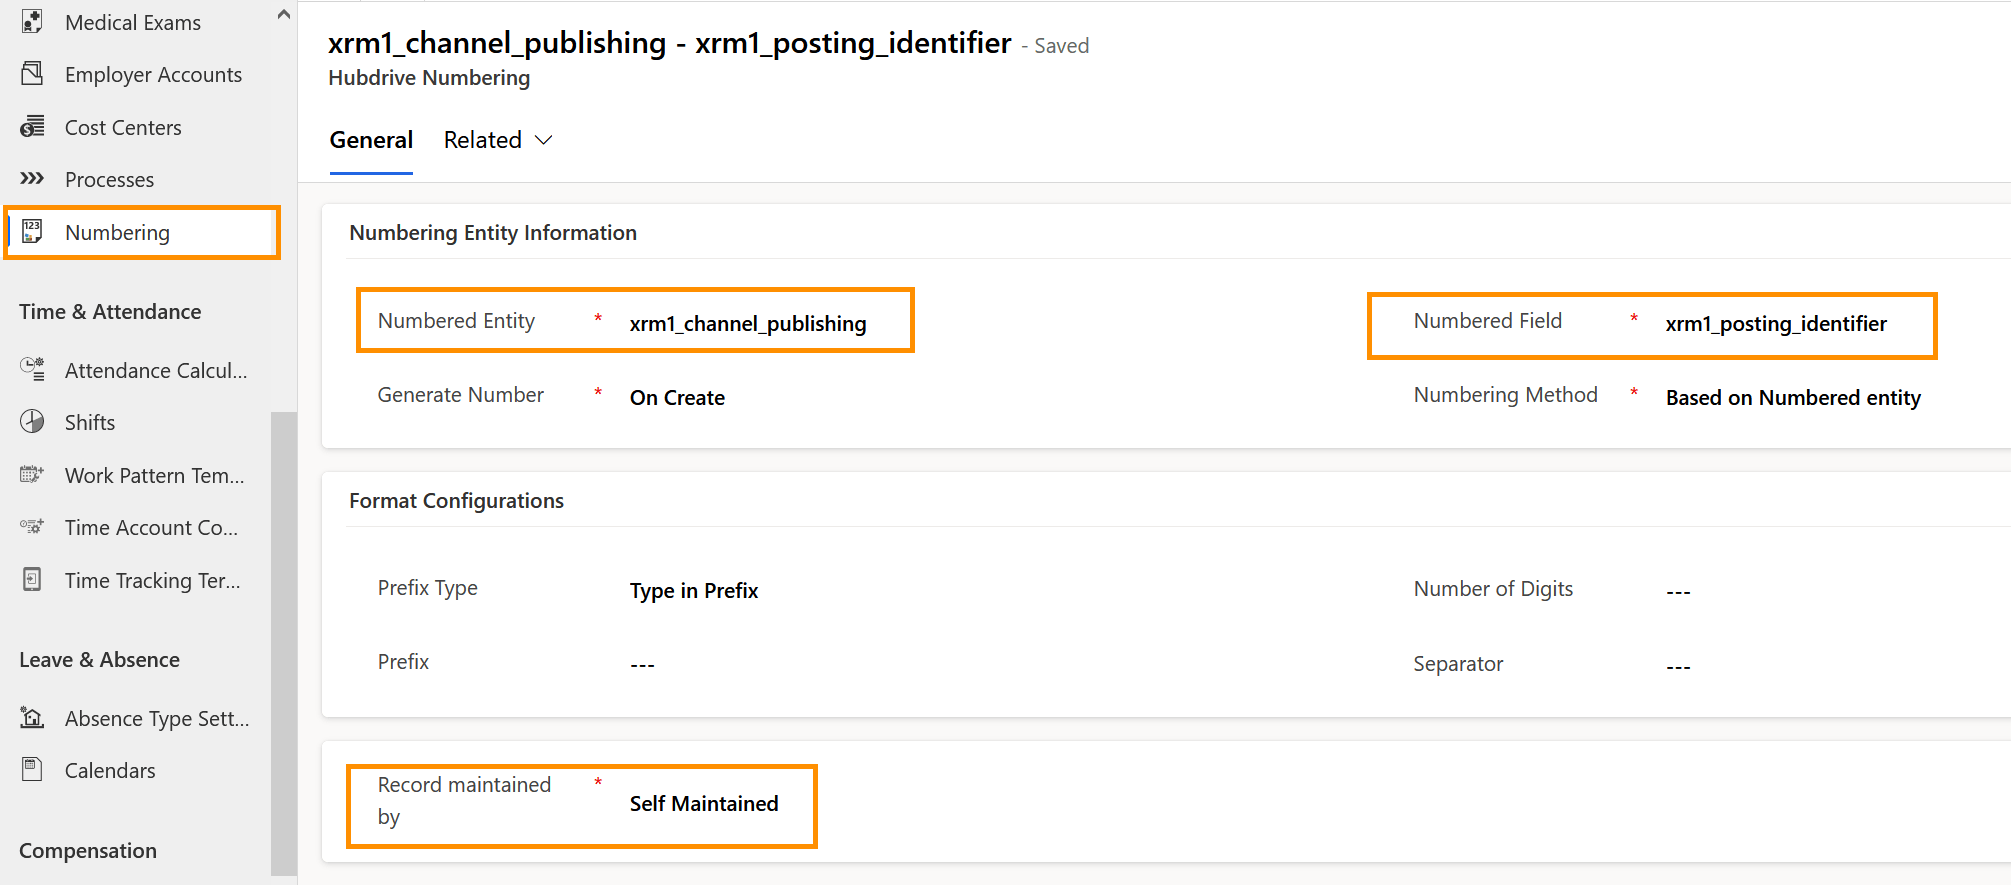Click the Cost Centers icon
The image size is (2011, 885).
point(32,127)
